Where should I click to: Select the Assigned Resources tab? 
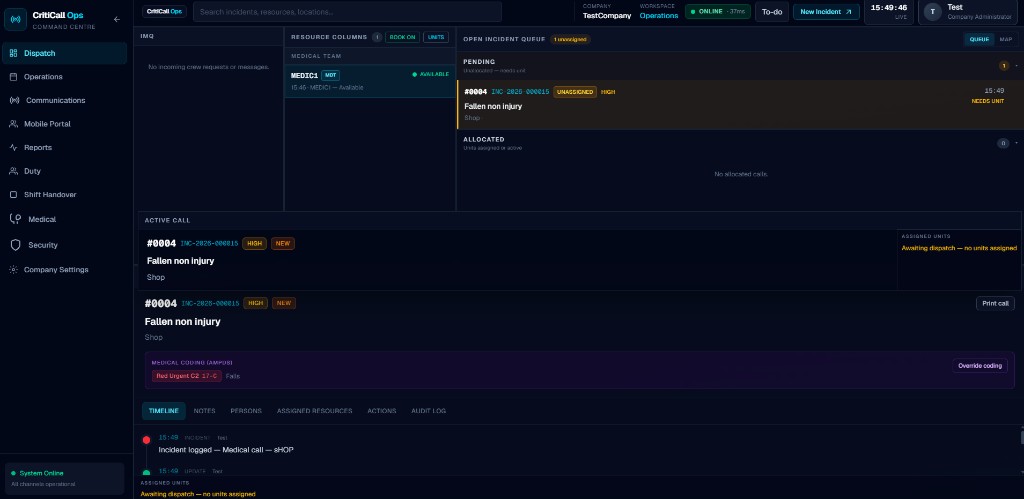tap(314, 411)
